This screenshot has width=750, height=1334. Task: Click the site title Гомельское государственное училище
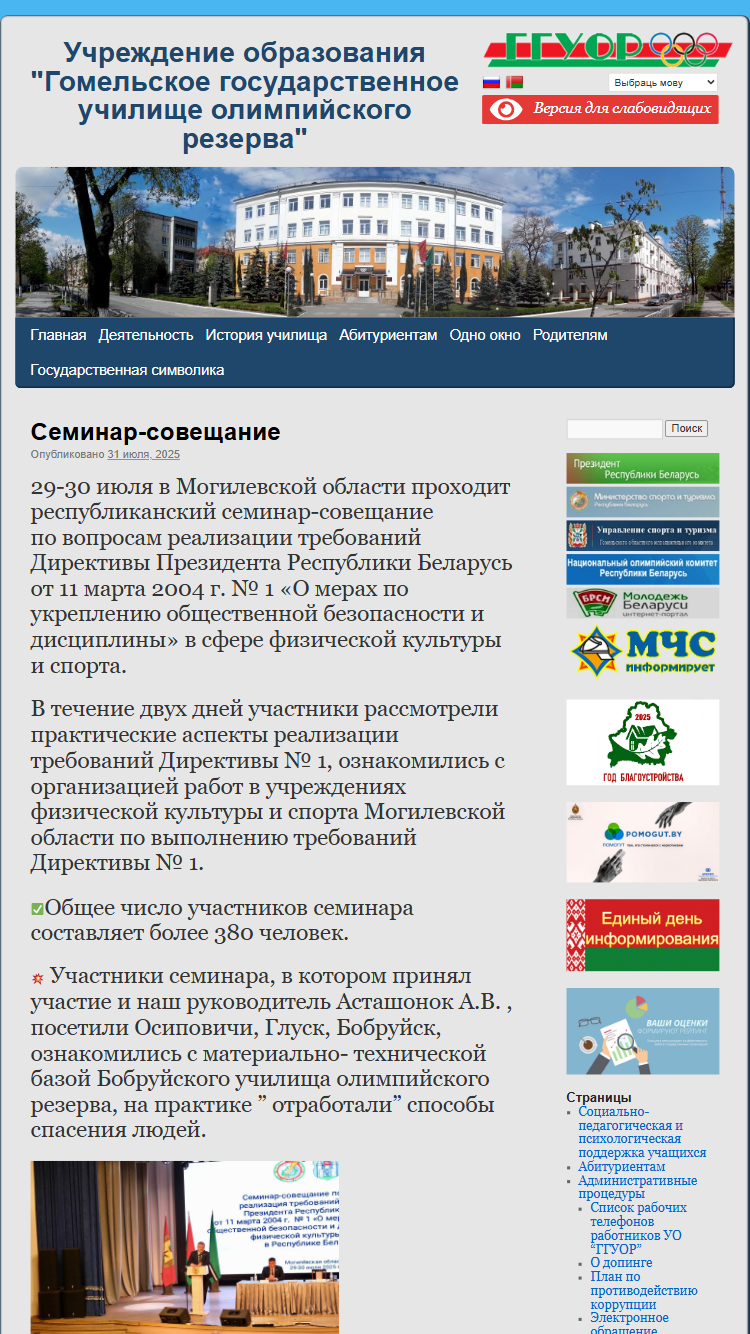pyautogui.click(x=244, y=96)
